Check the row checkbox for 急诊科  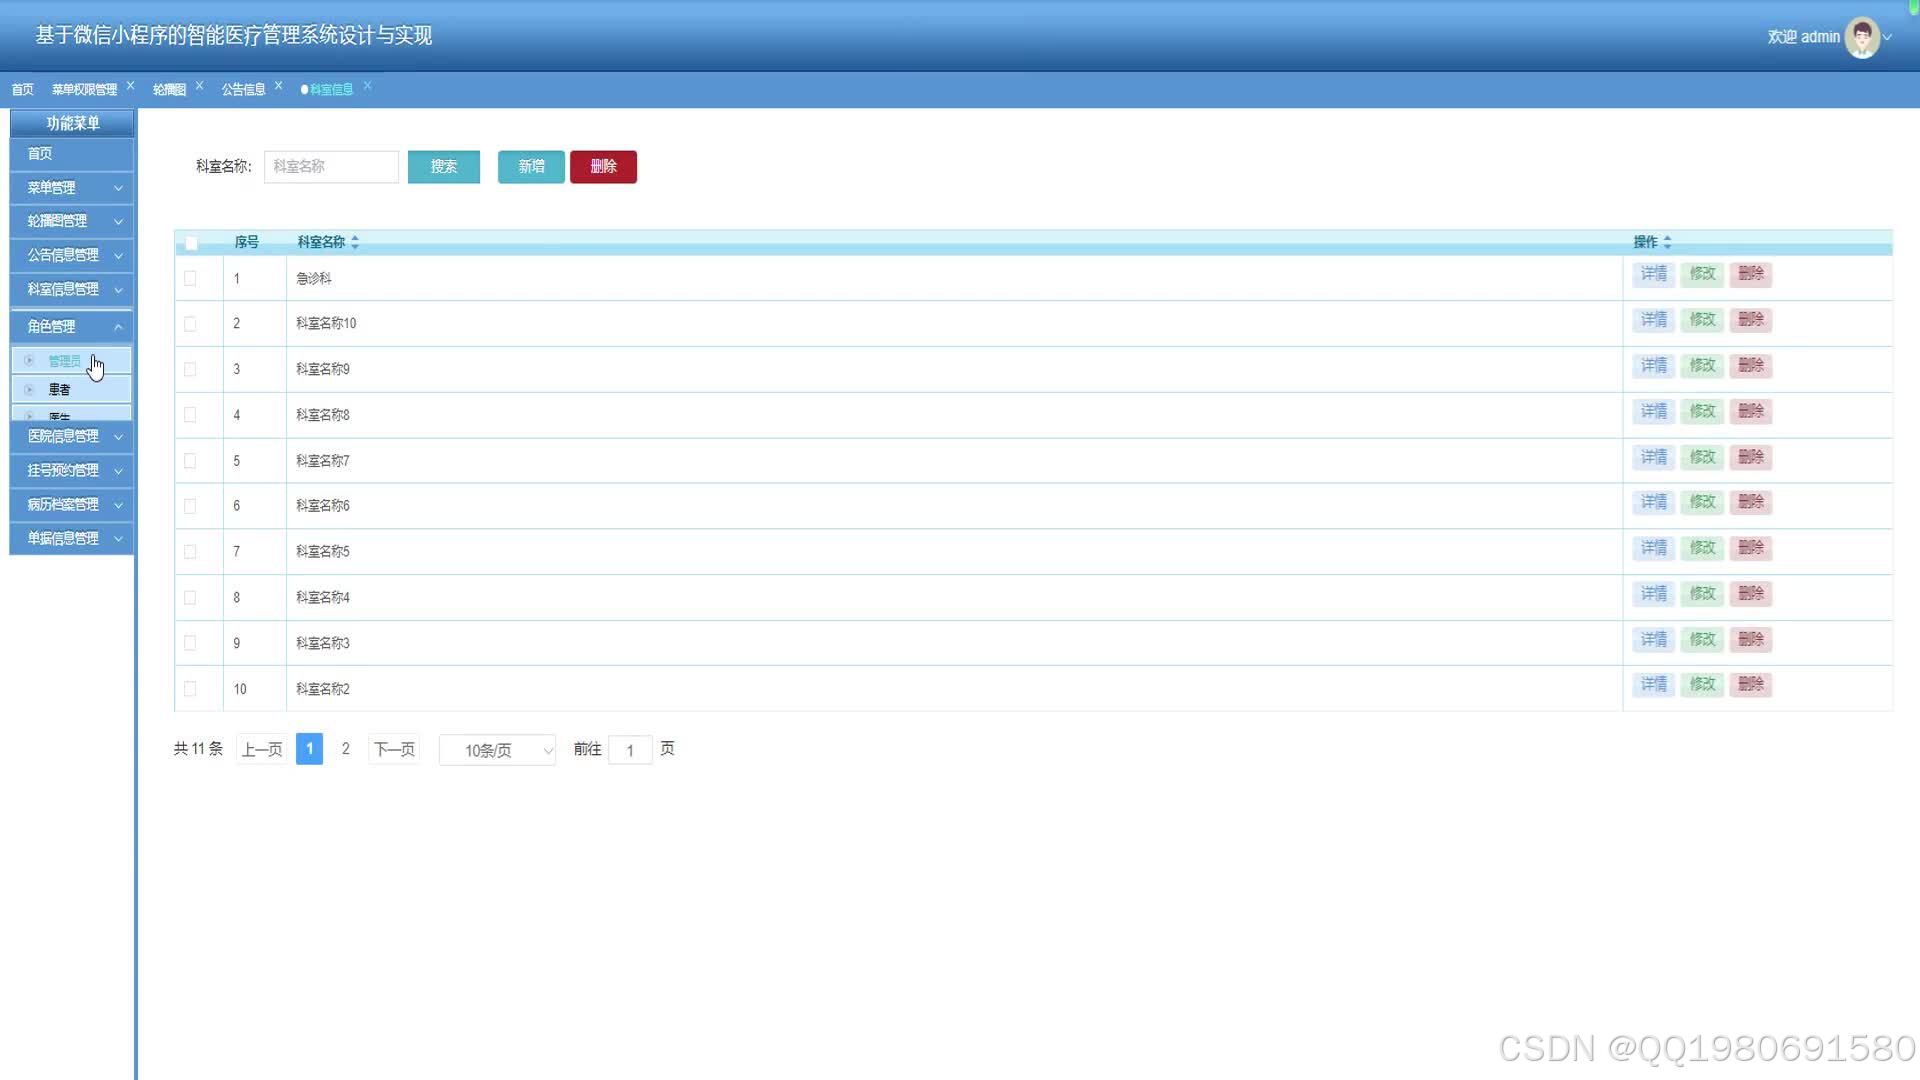(x=190, y=278)
